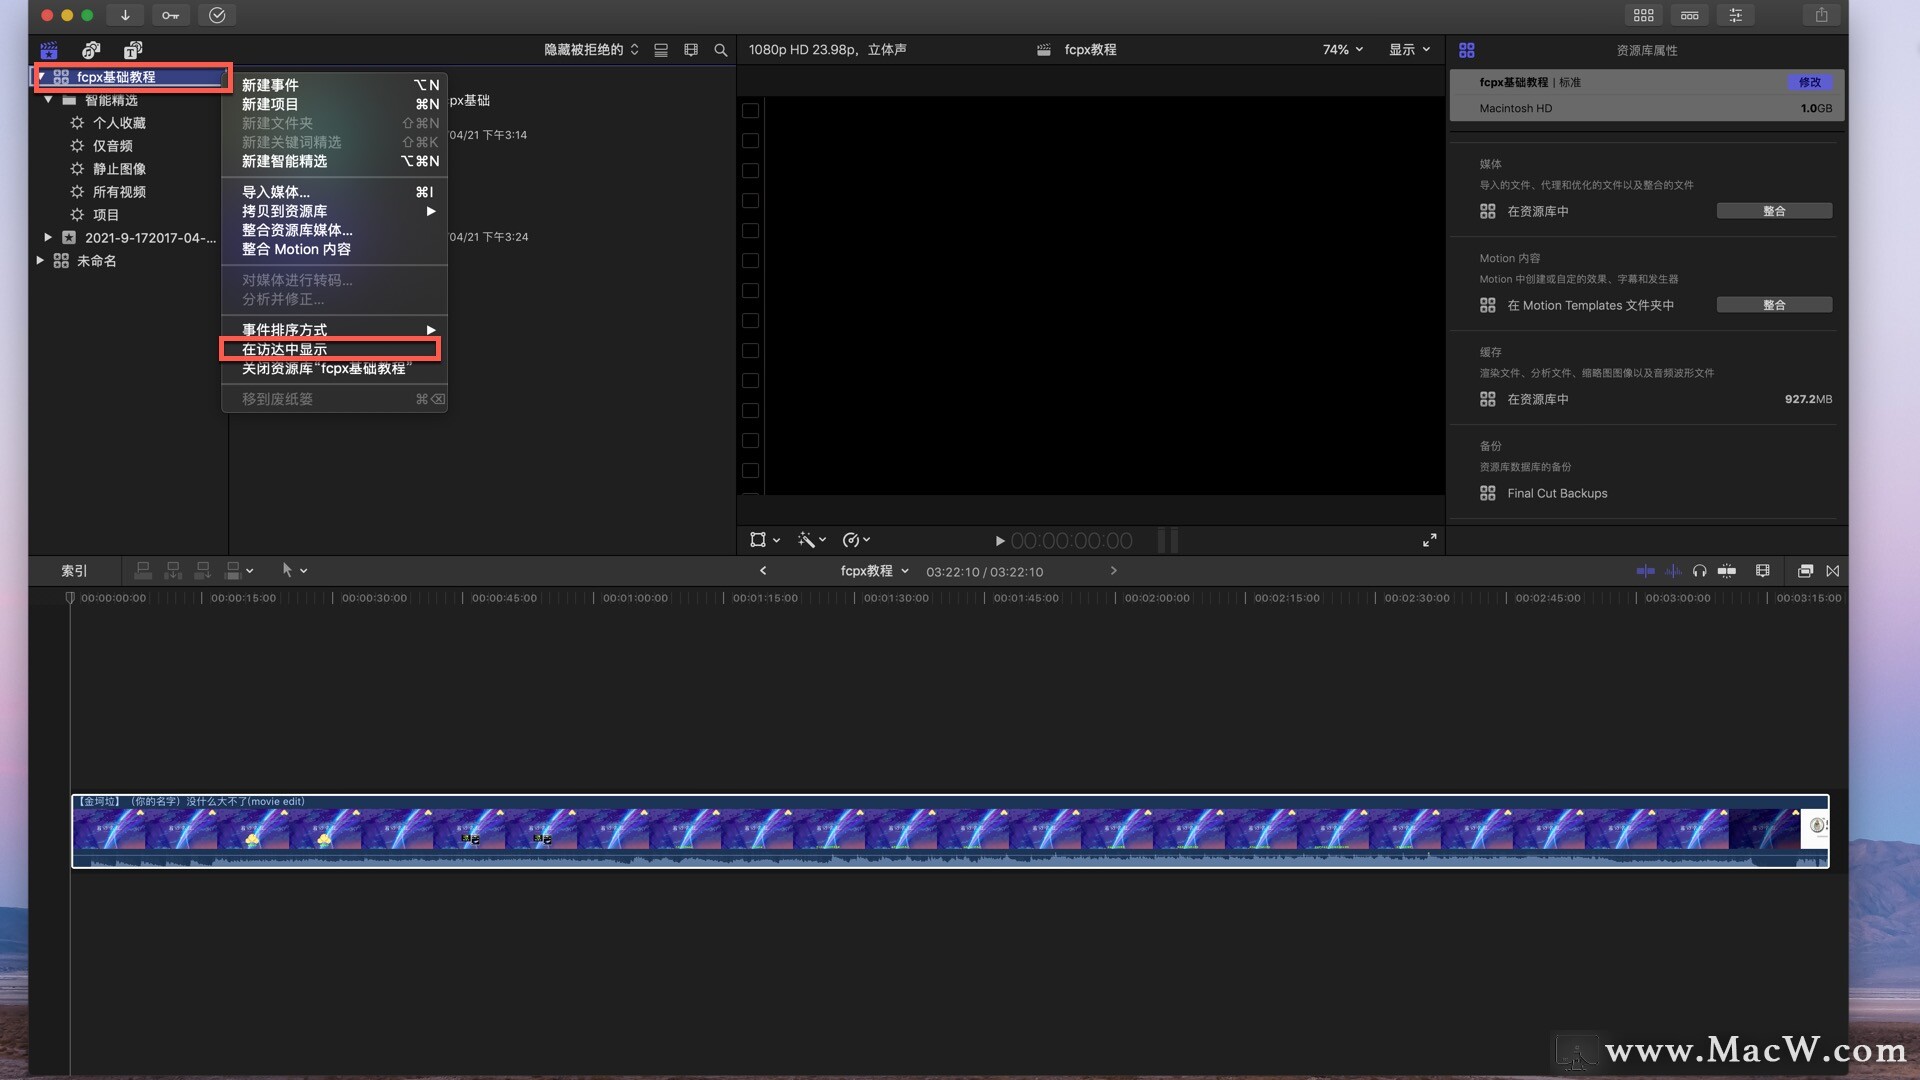
Task: Click the 修改 button in inspector
Action: (1809, 82)
